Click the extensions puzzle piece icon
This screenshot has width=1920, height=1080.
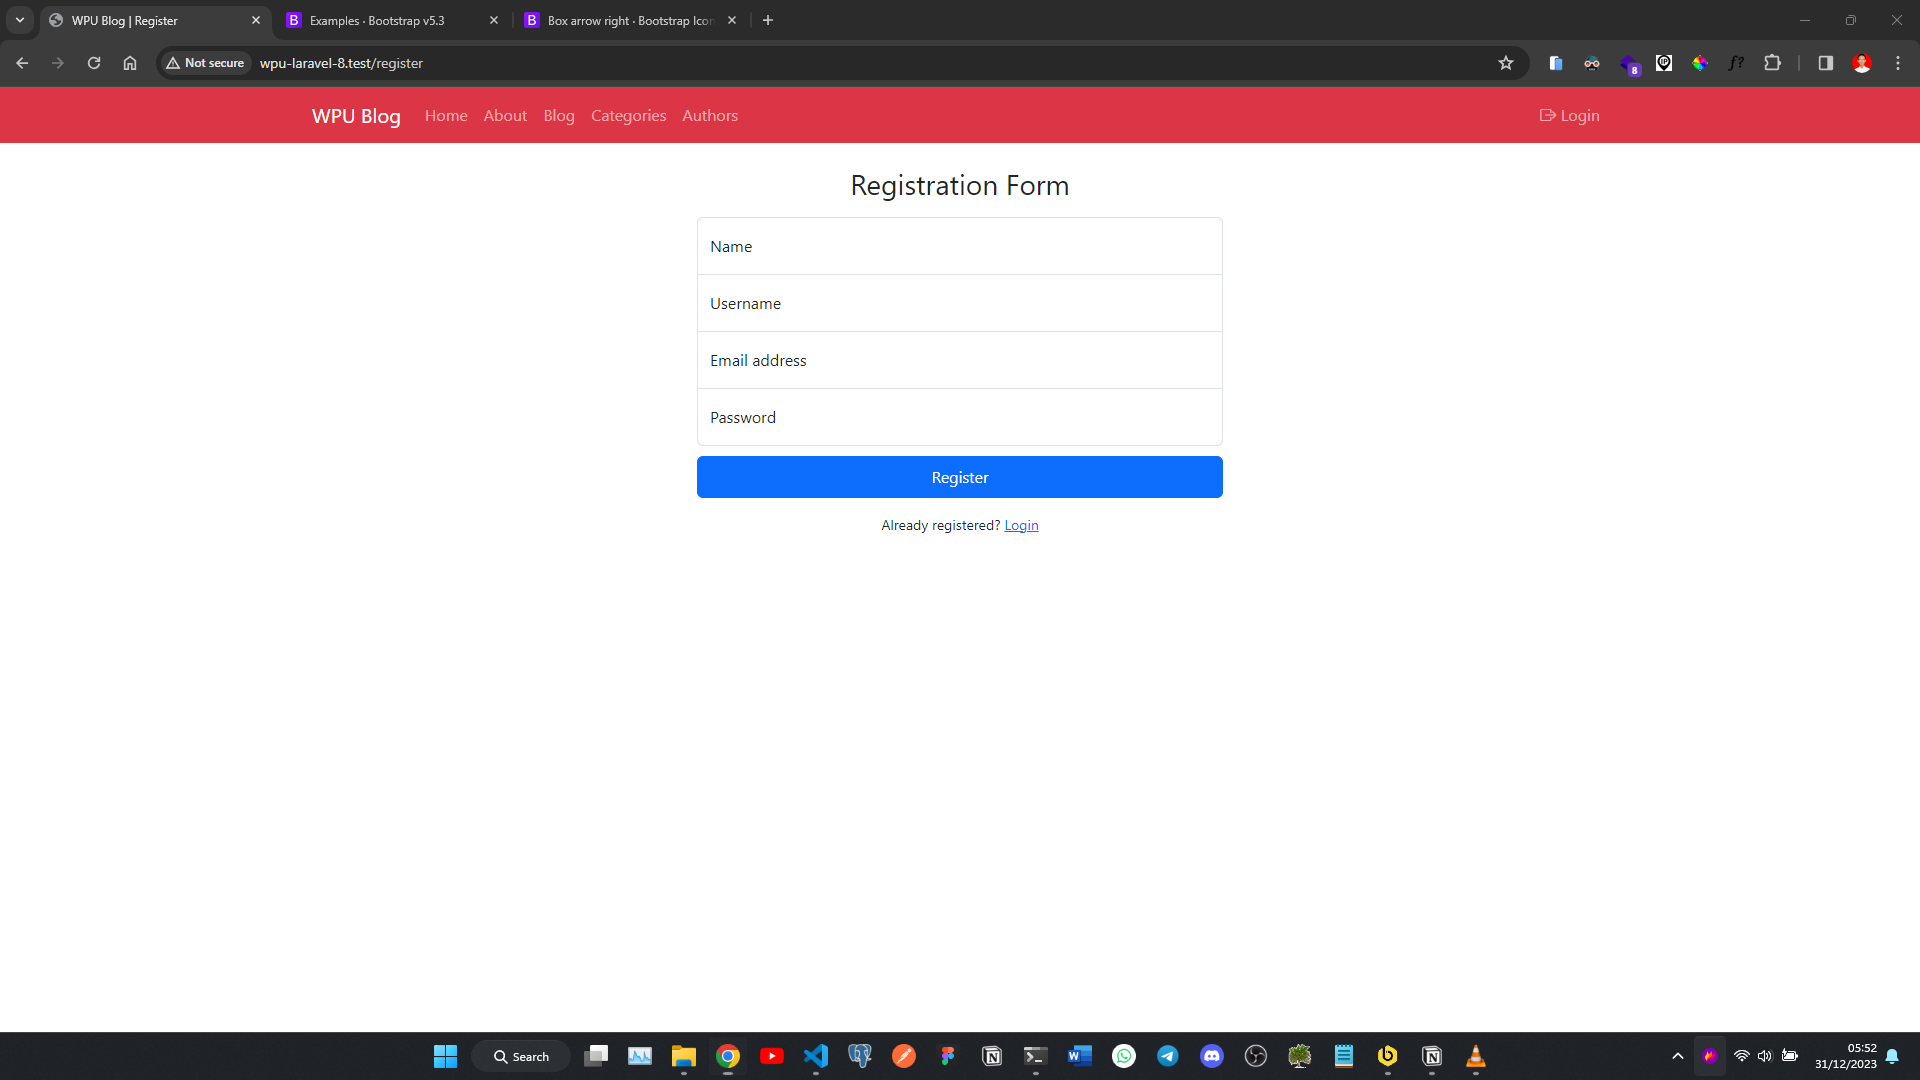[x=1773, y=62]
